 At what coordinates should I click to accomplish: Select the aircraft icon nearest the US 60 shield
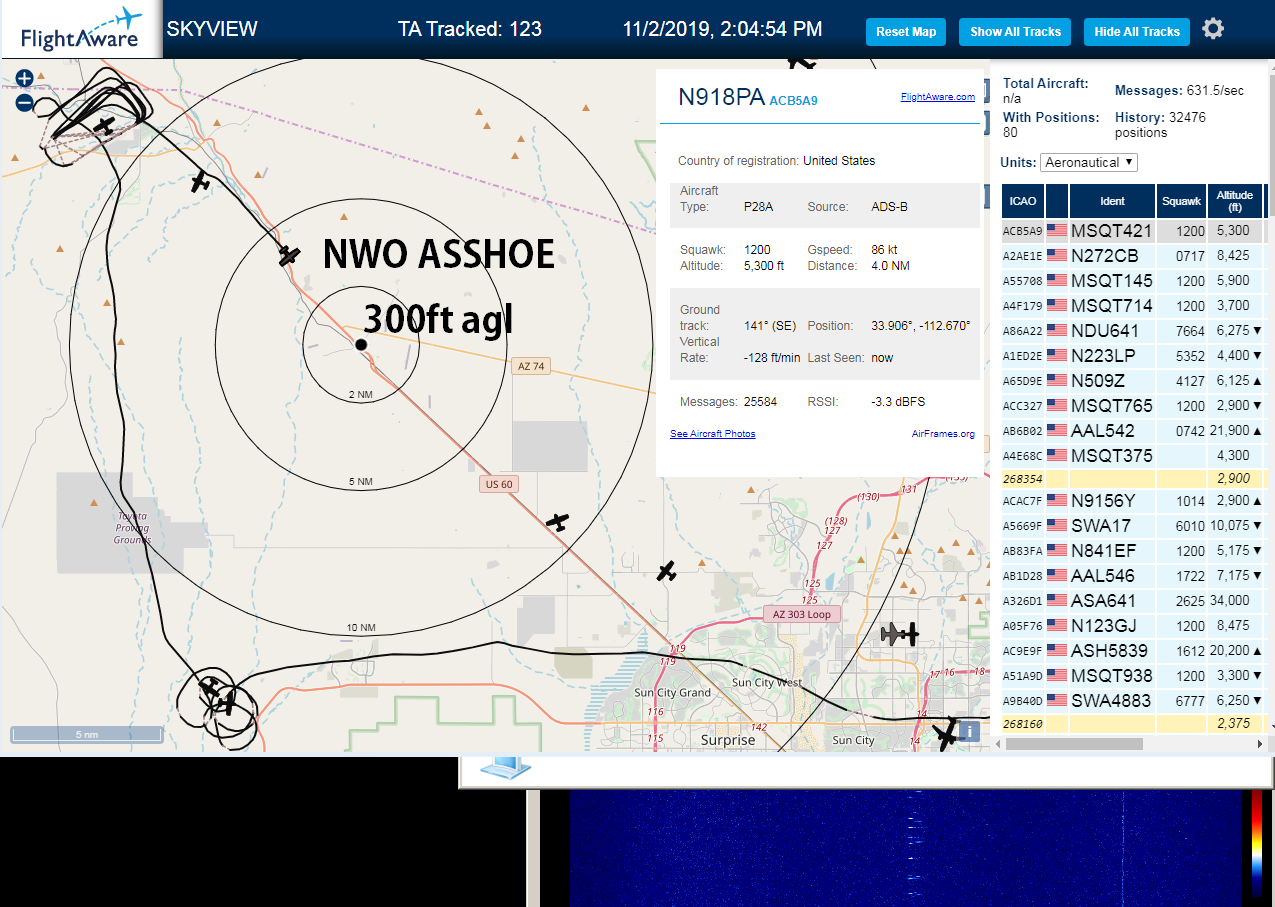point(557,521)
